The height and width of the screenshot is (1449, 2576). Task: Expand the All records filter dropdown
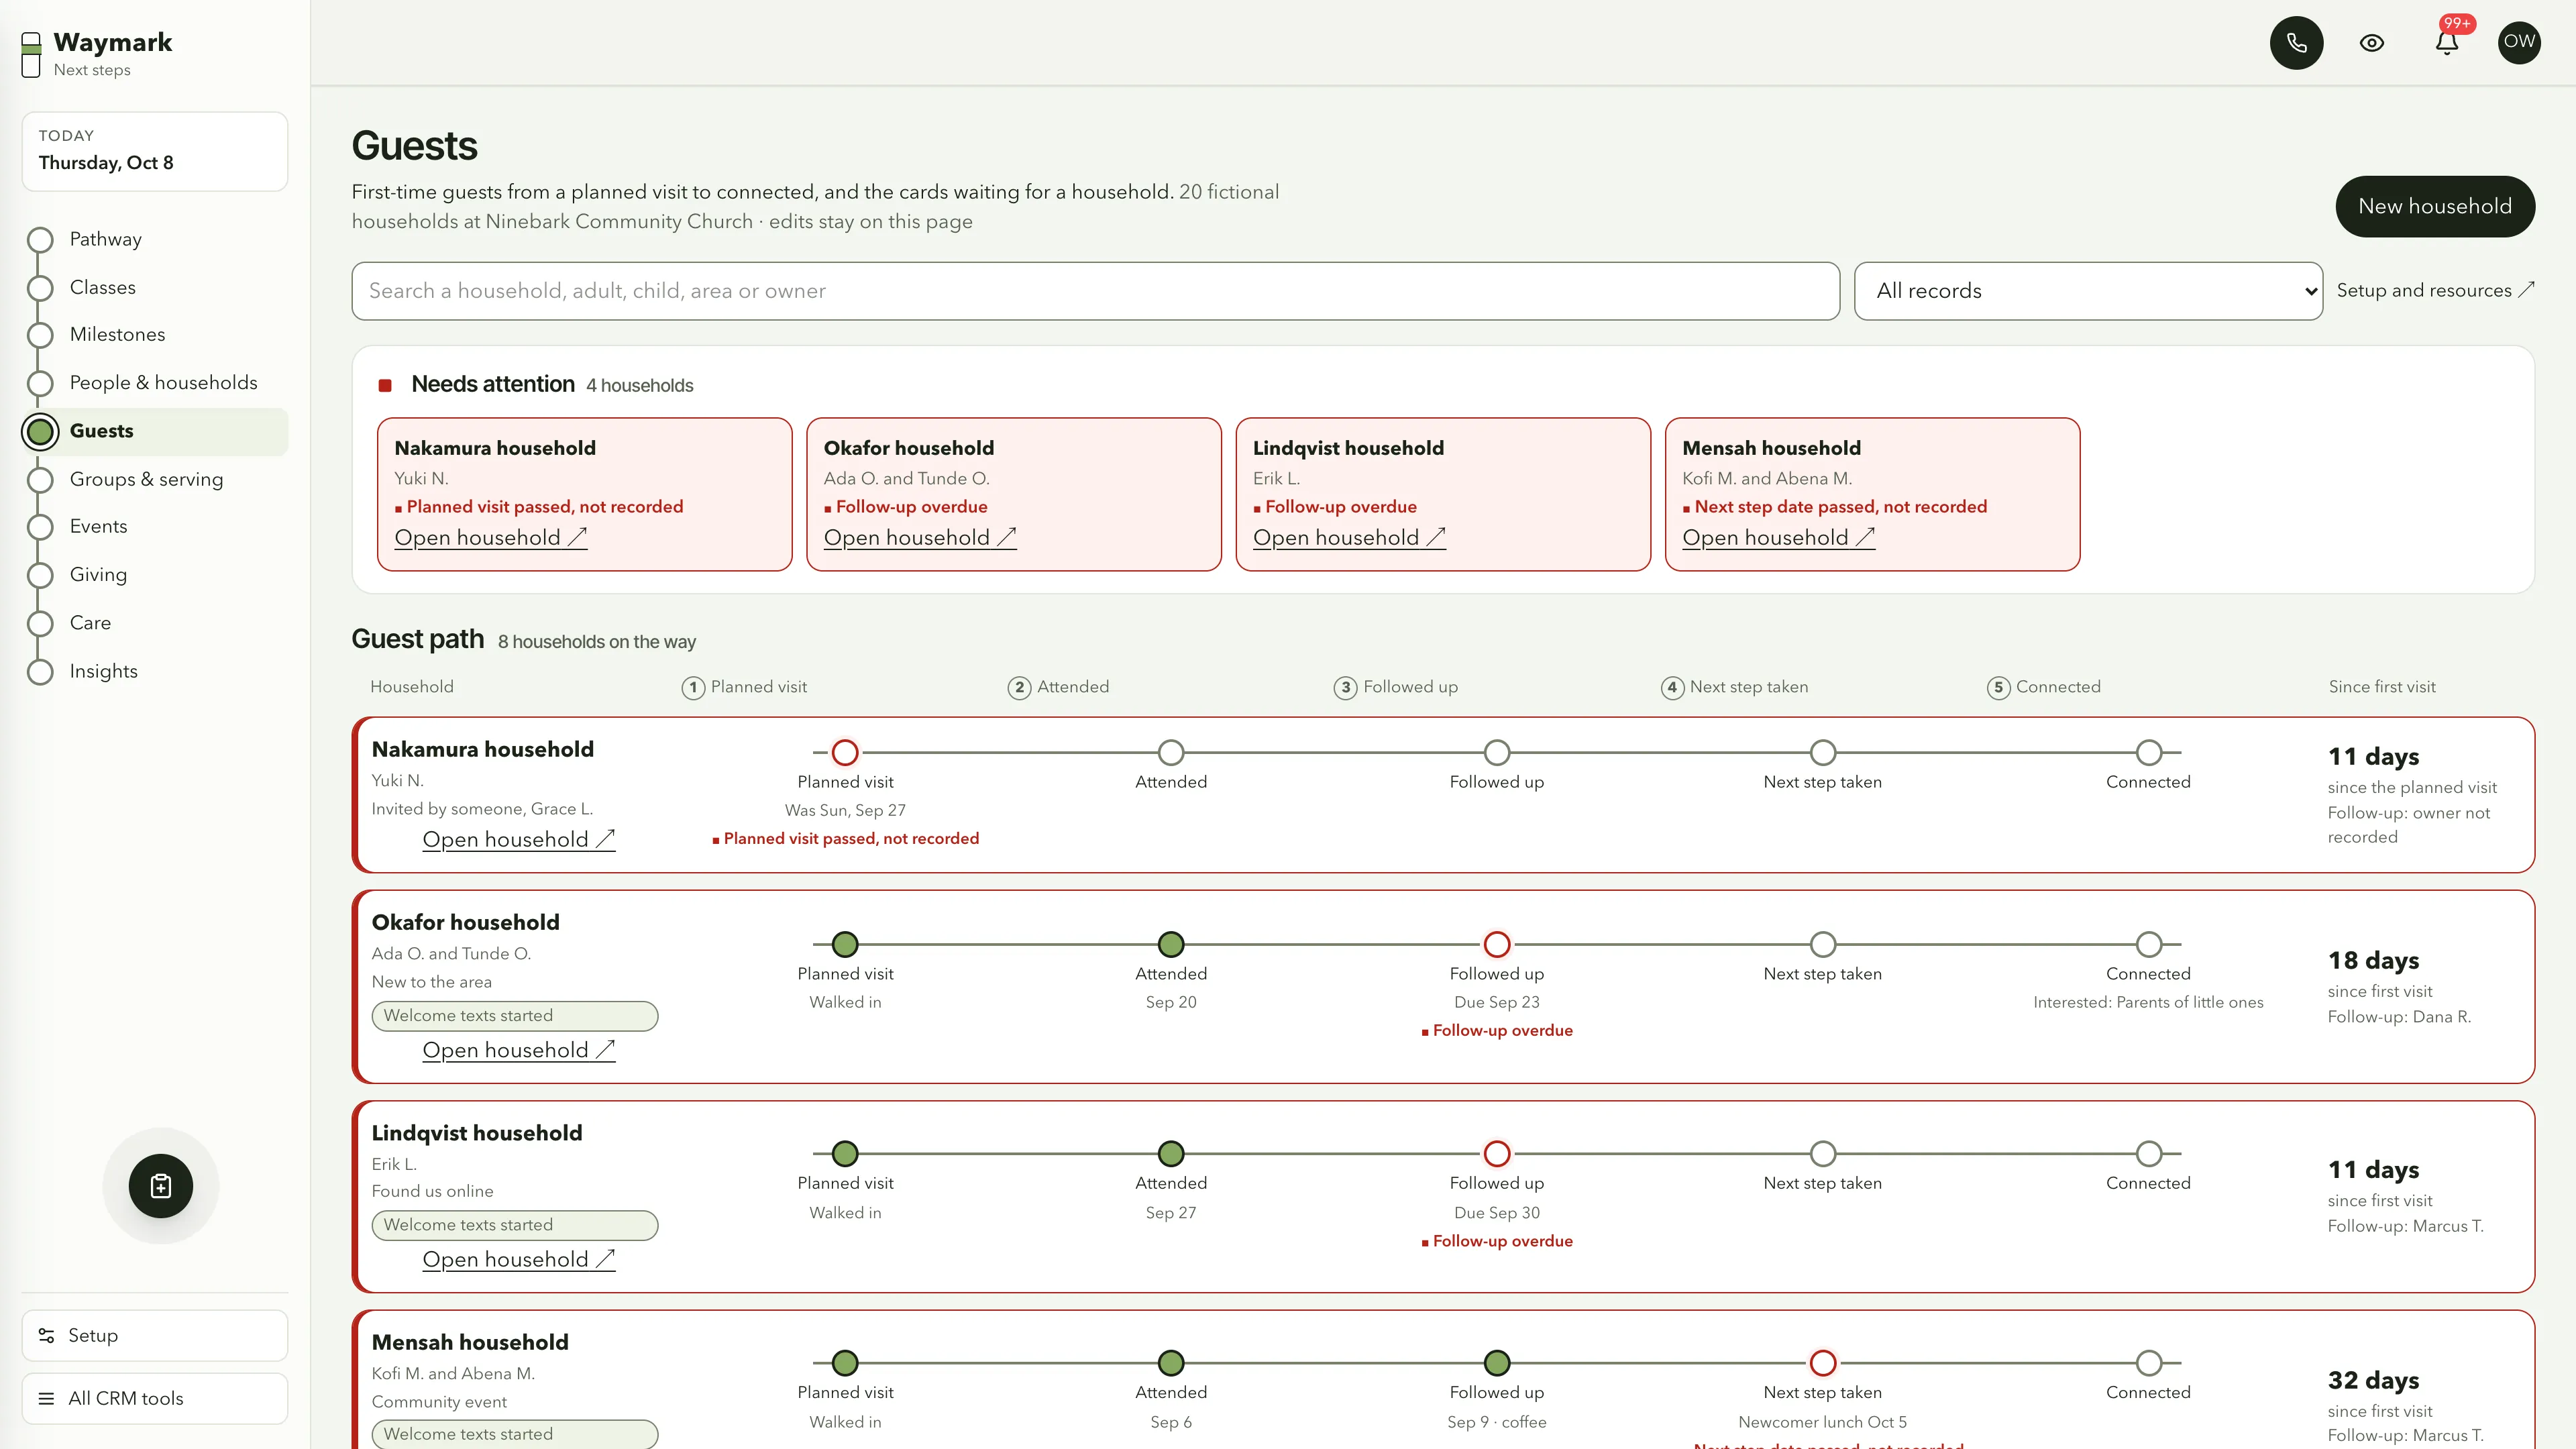[x=2088, y=291]
